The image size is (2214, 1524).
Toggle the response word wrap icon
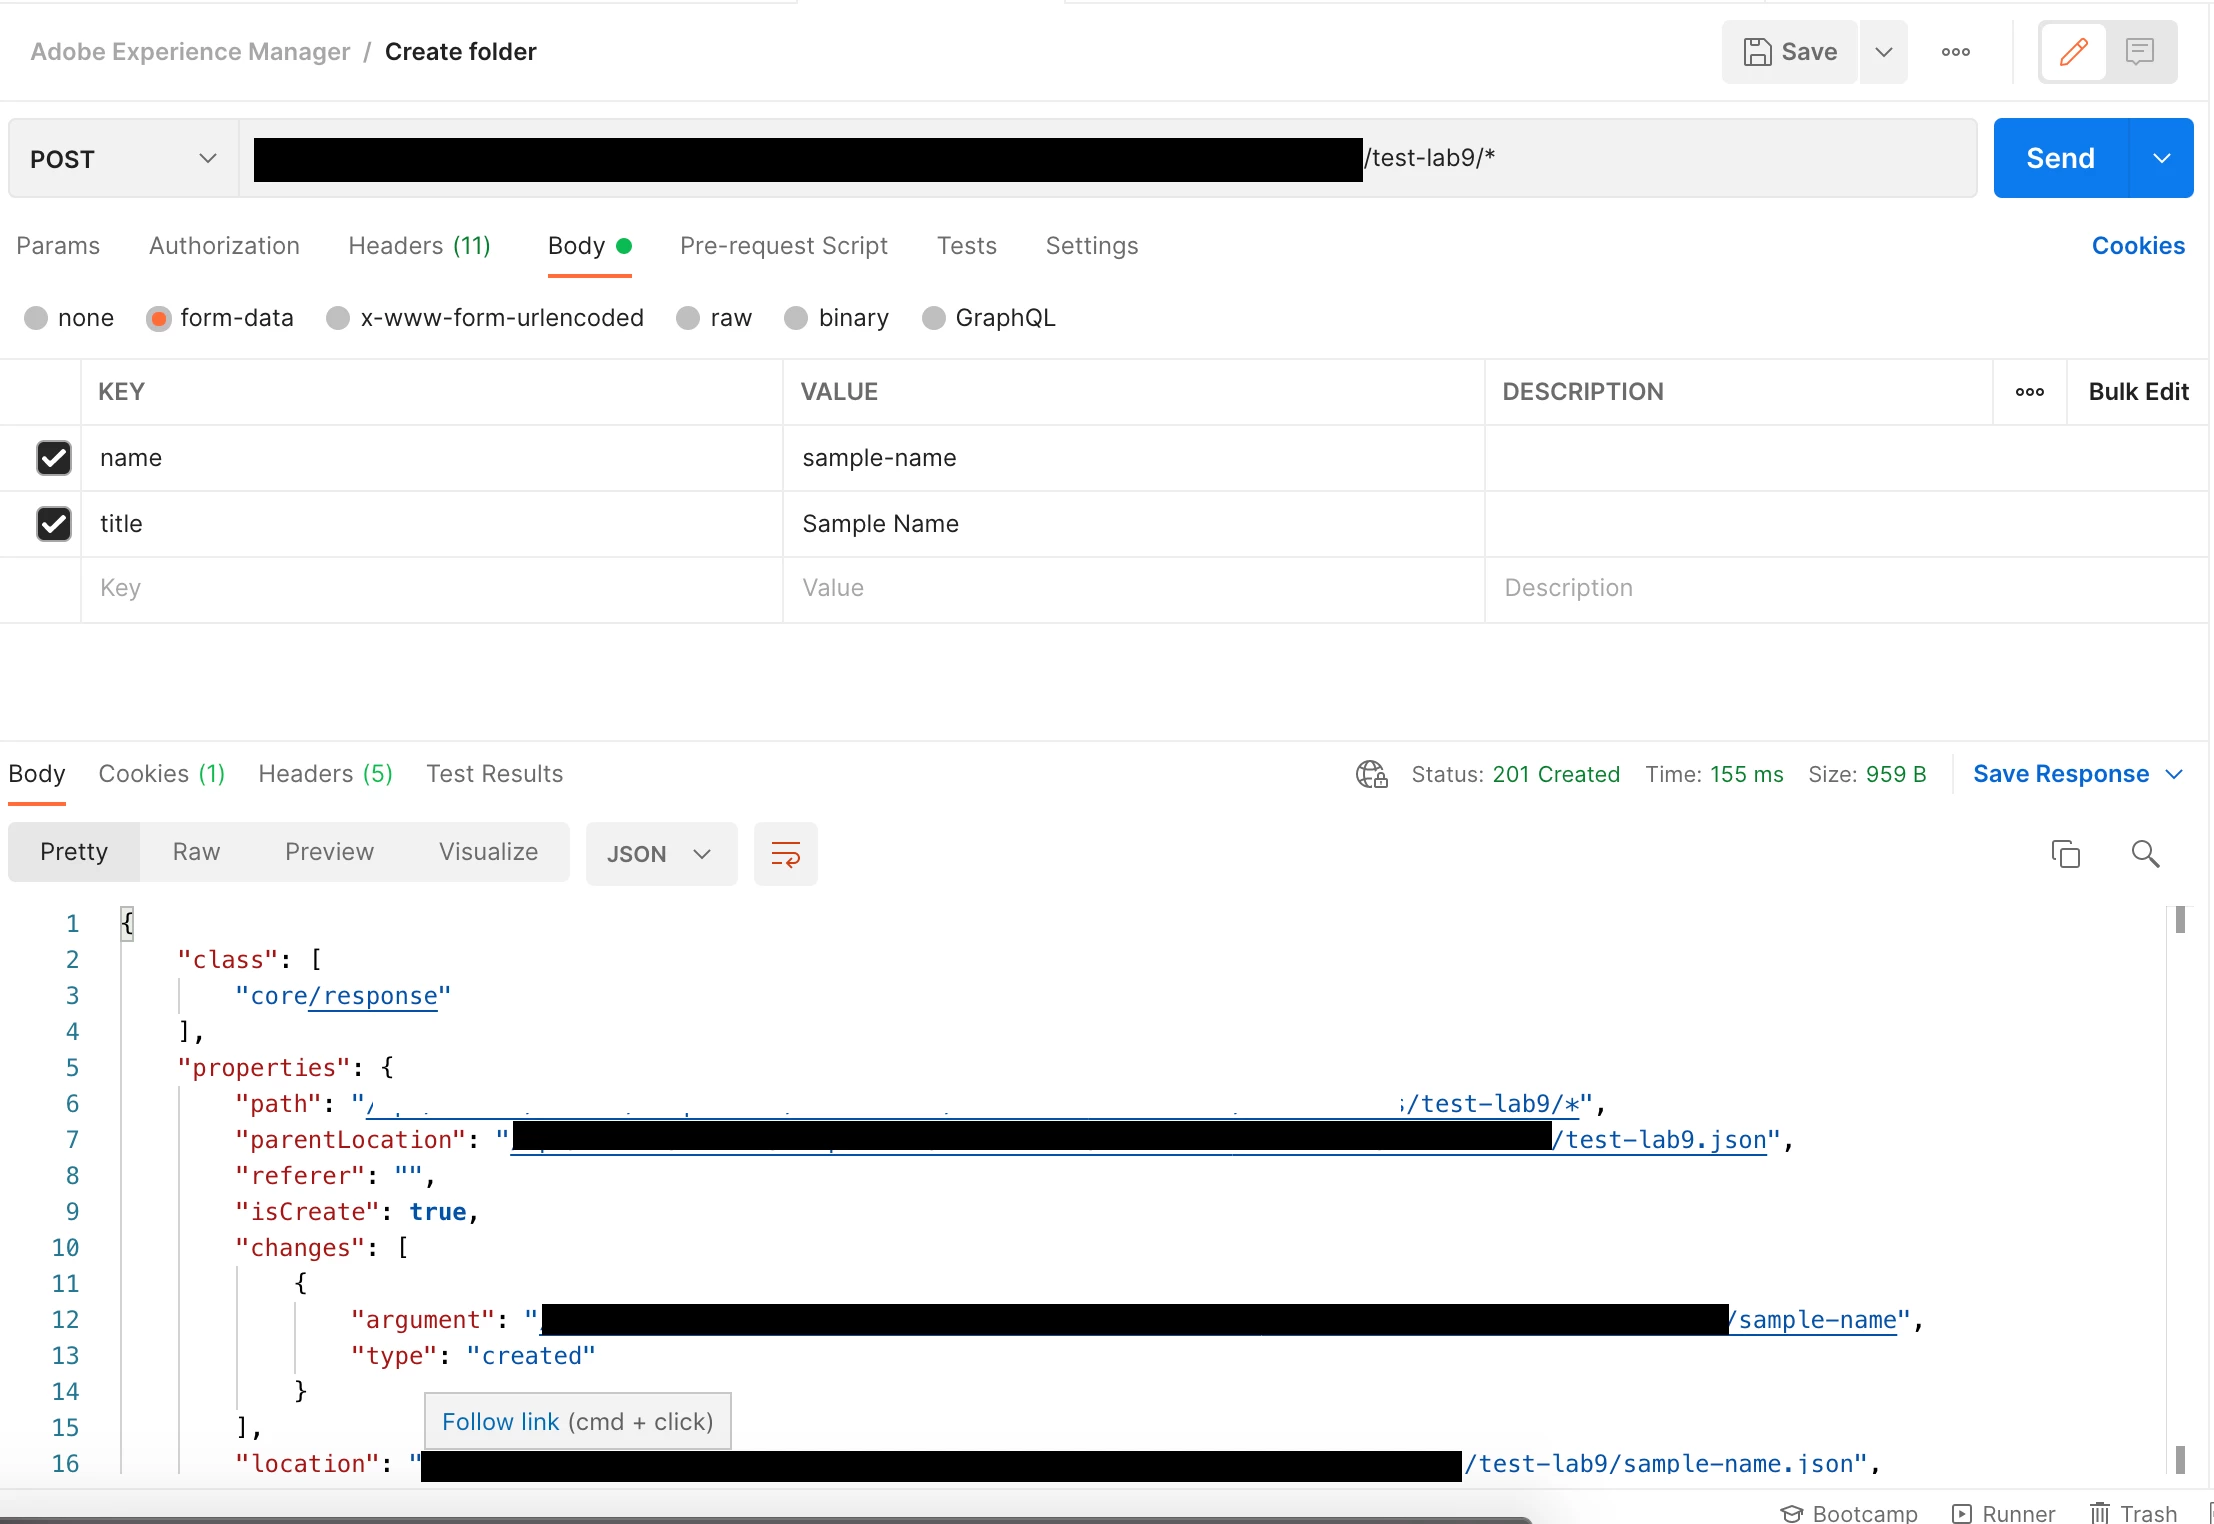785,854
